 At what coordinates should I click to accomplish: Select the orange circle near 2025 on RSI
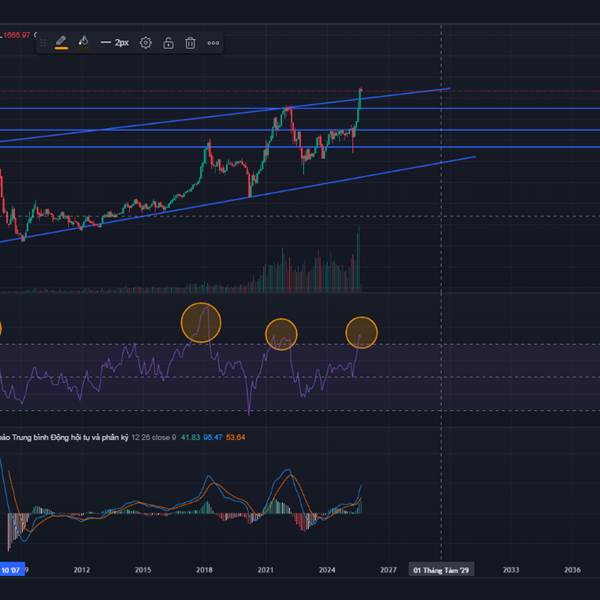[x=362, y=333]
